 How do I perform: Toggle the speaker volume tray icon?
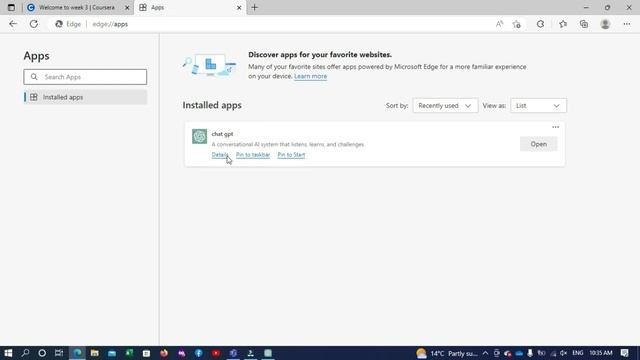click(564, 353)
